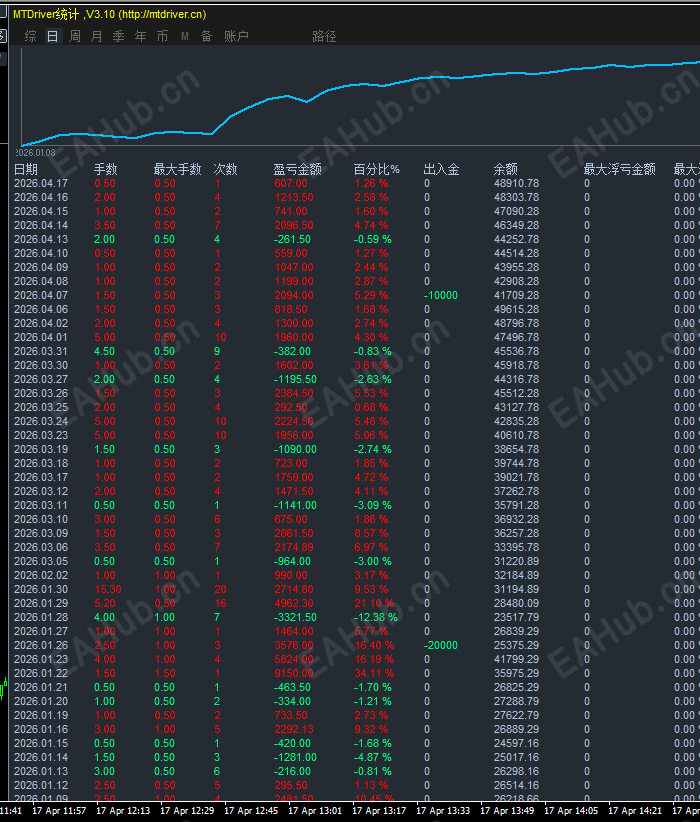700x822 pixels.
Task: Select the 2026.01.12 date row
Action: tap(41, 785)
